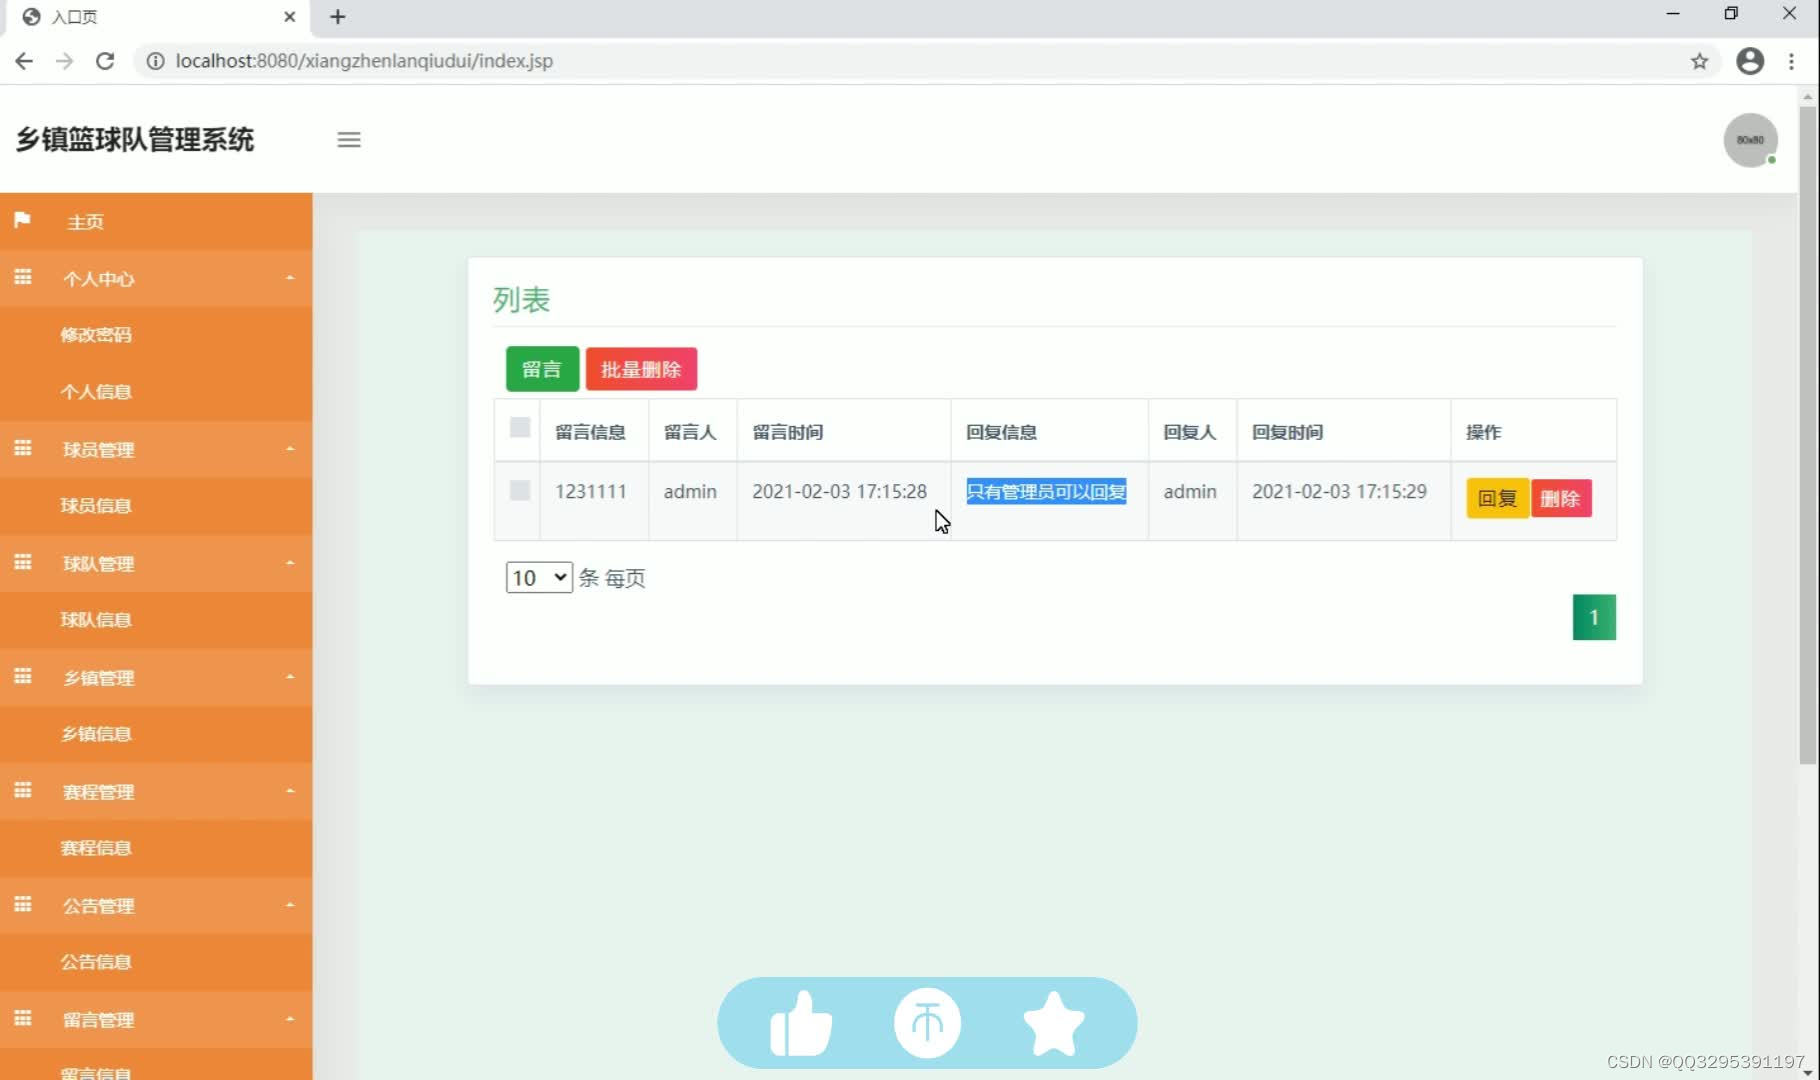1820x1080 pixels.
Task: Bookmark this page with the star icon
Action: pyautogui.click(x=1699, y=61)
